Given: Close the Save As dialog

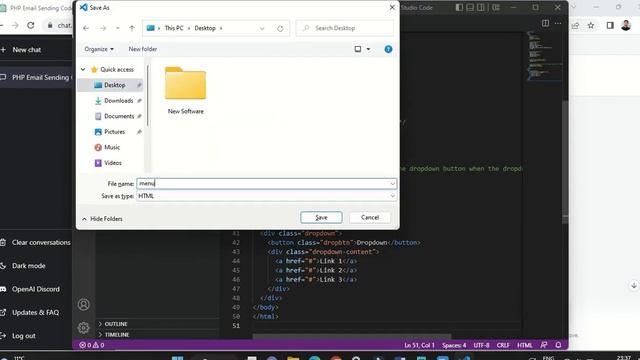Looking at the screenshot, I should click(392, 7).
